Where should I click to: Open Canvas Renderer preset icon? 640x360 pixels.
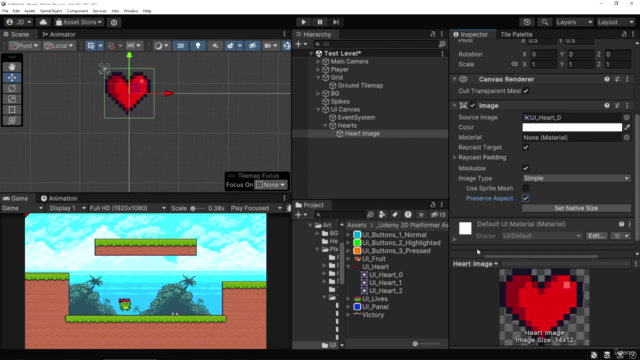coord(617,79)
